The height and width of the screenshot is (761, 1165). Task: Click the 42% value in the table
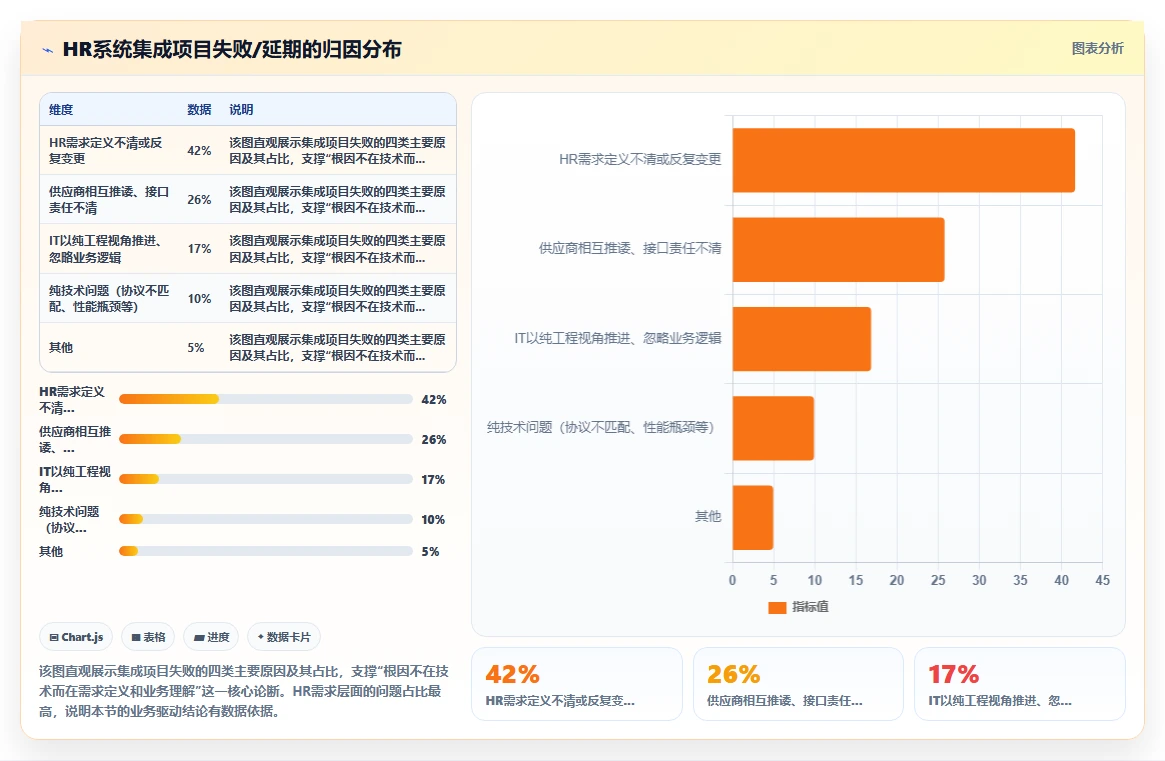[199, 151]
